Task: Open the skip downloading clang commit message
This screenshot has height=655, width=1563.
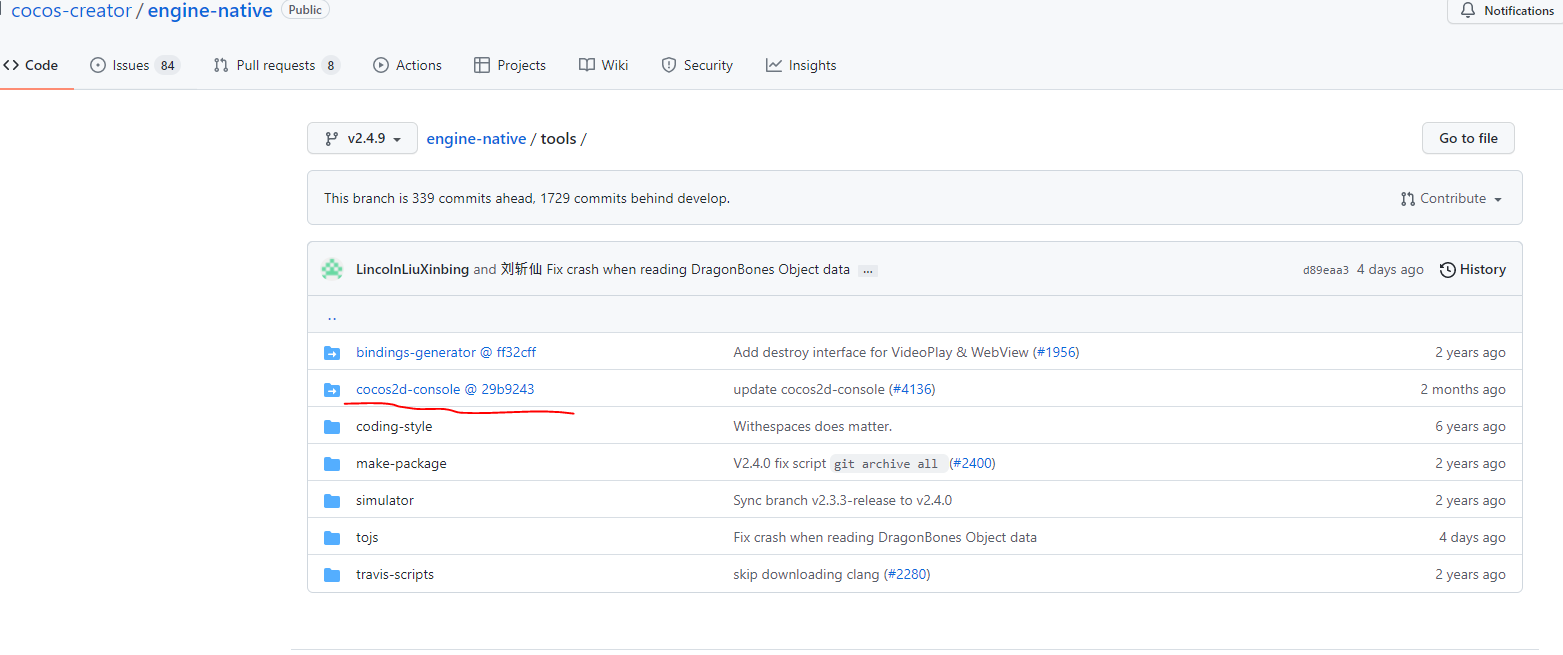Action: [806, 574]
